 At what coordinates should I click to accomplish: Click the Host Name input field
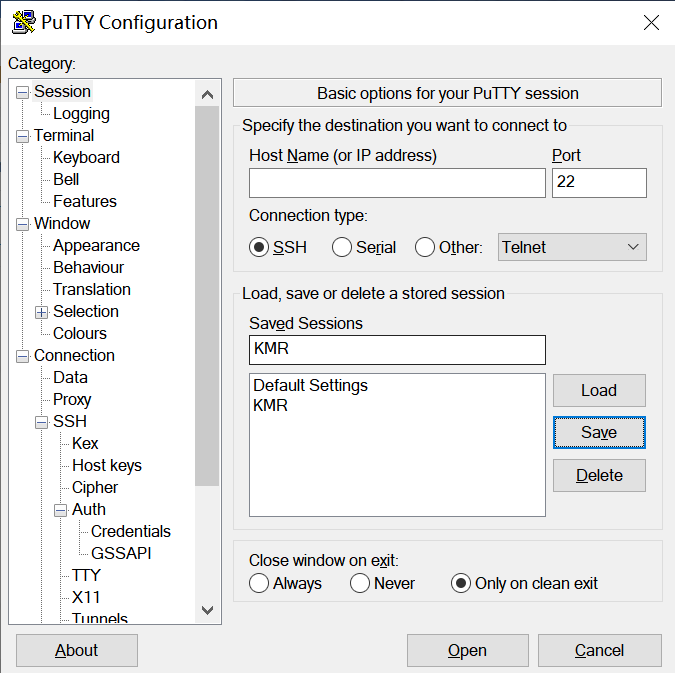397,183
